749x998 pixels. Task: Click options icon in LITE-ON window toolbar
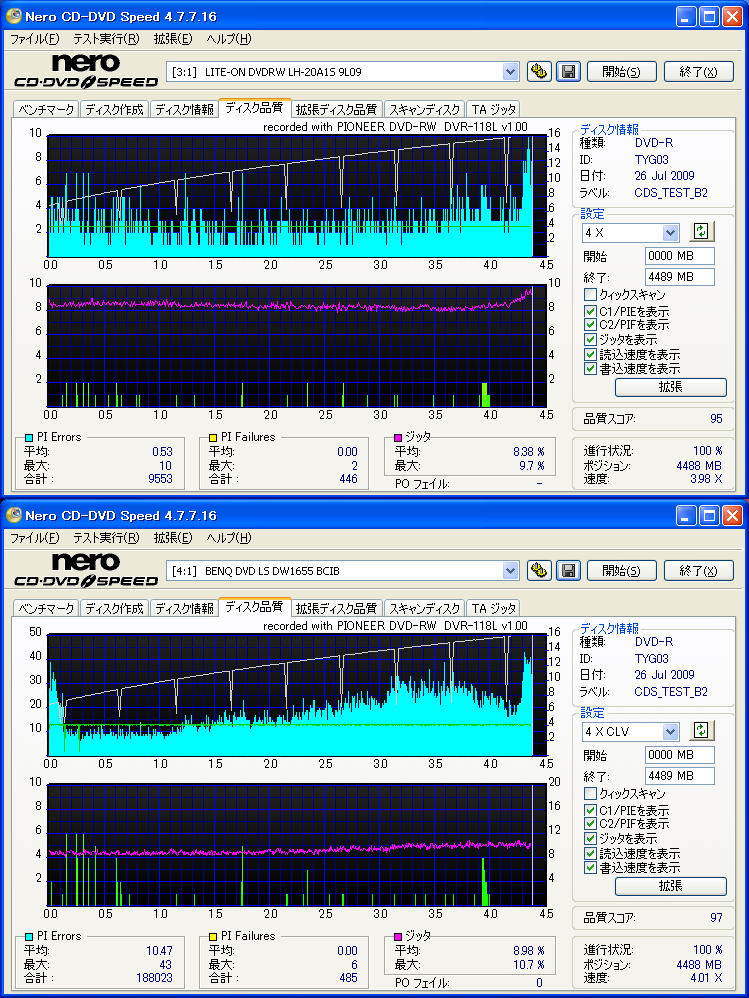[539, 71]
